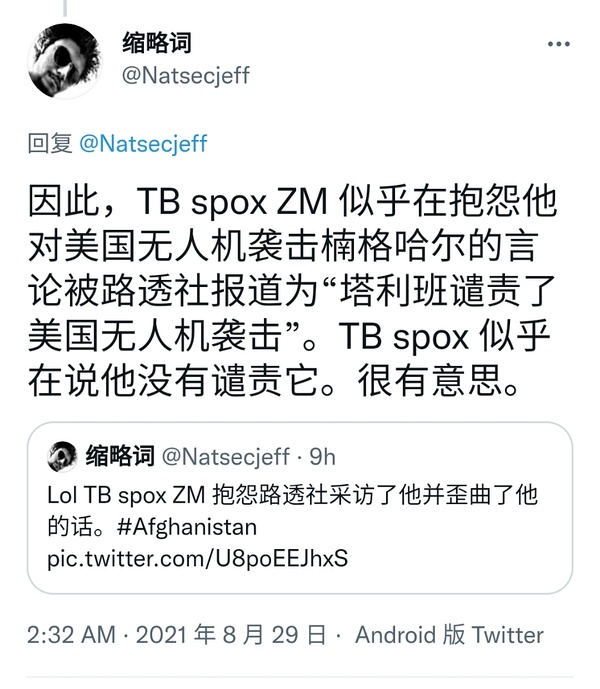The height and width of the screenshot is (689, 600).
Task: Open the three-dot more options menu
Action: pyautogui.click(x=559, y=44)
